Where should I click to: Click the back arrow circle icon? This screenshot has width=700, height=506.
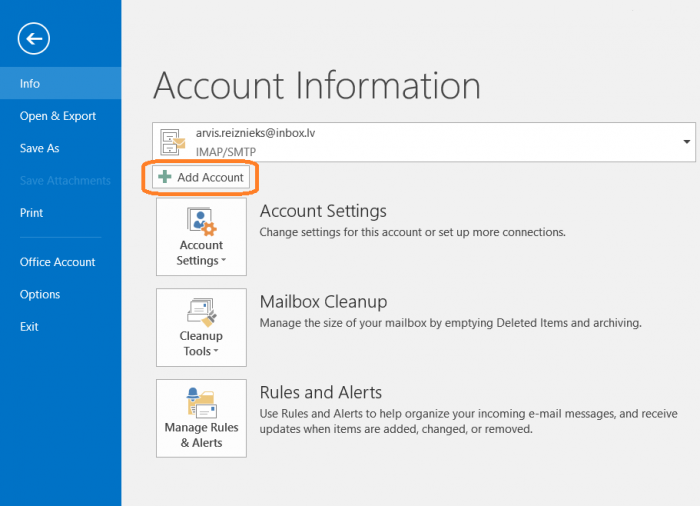click(x=33, y=39)
